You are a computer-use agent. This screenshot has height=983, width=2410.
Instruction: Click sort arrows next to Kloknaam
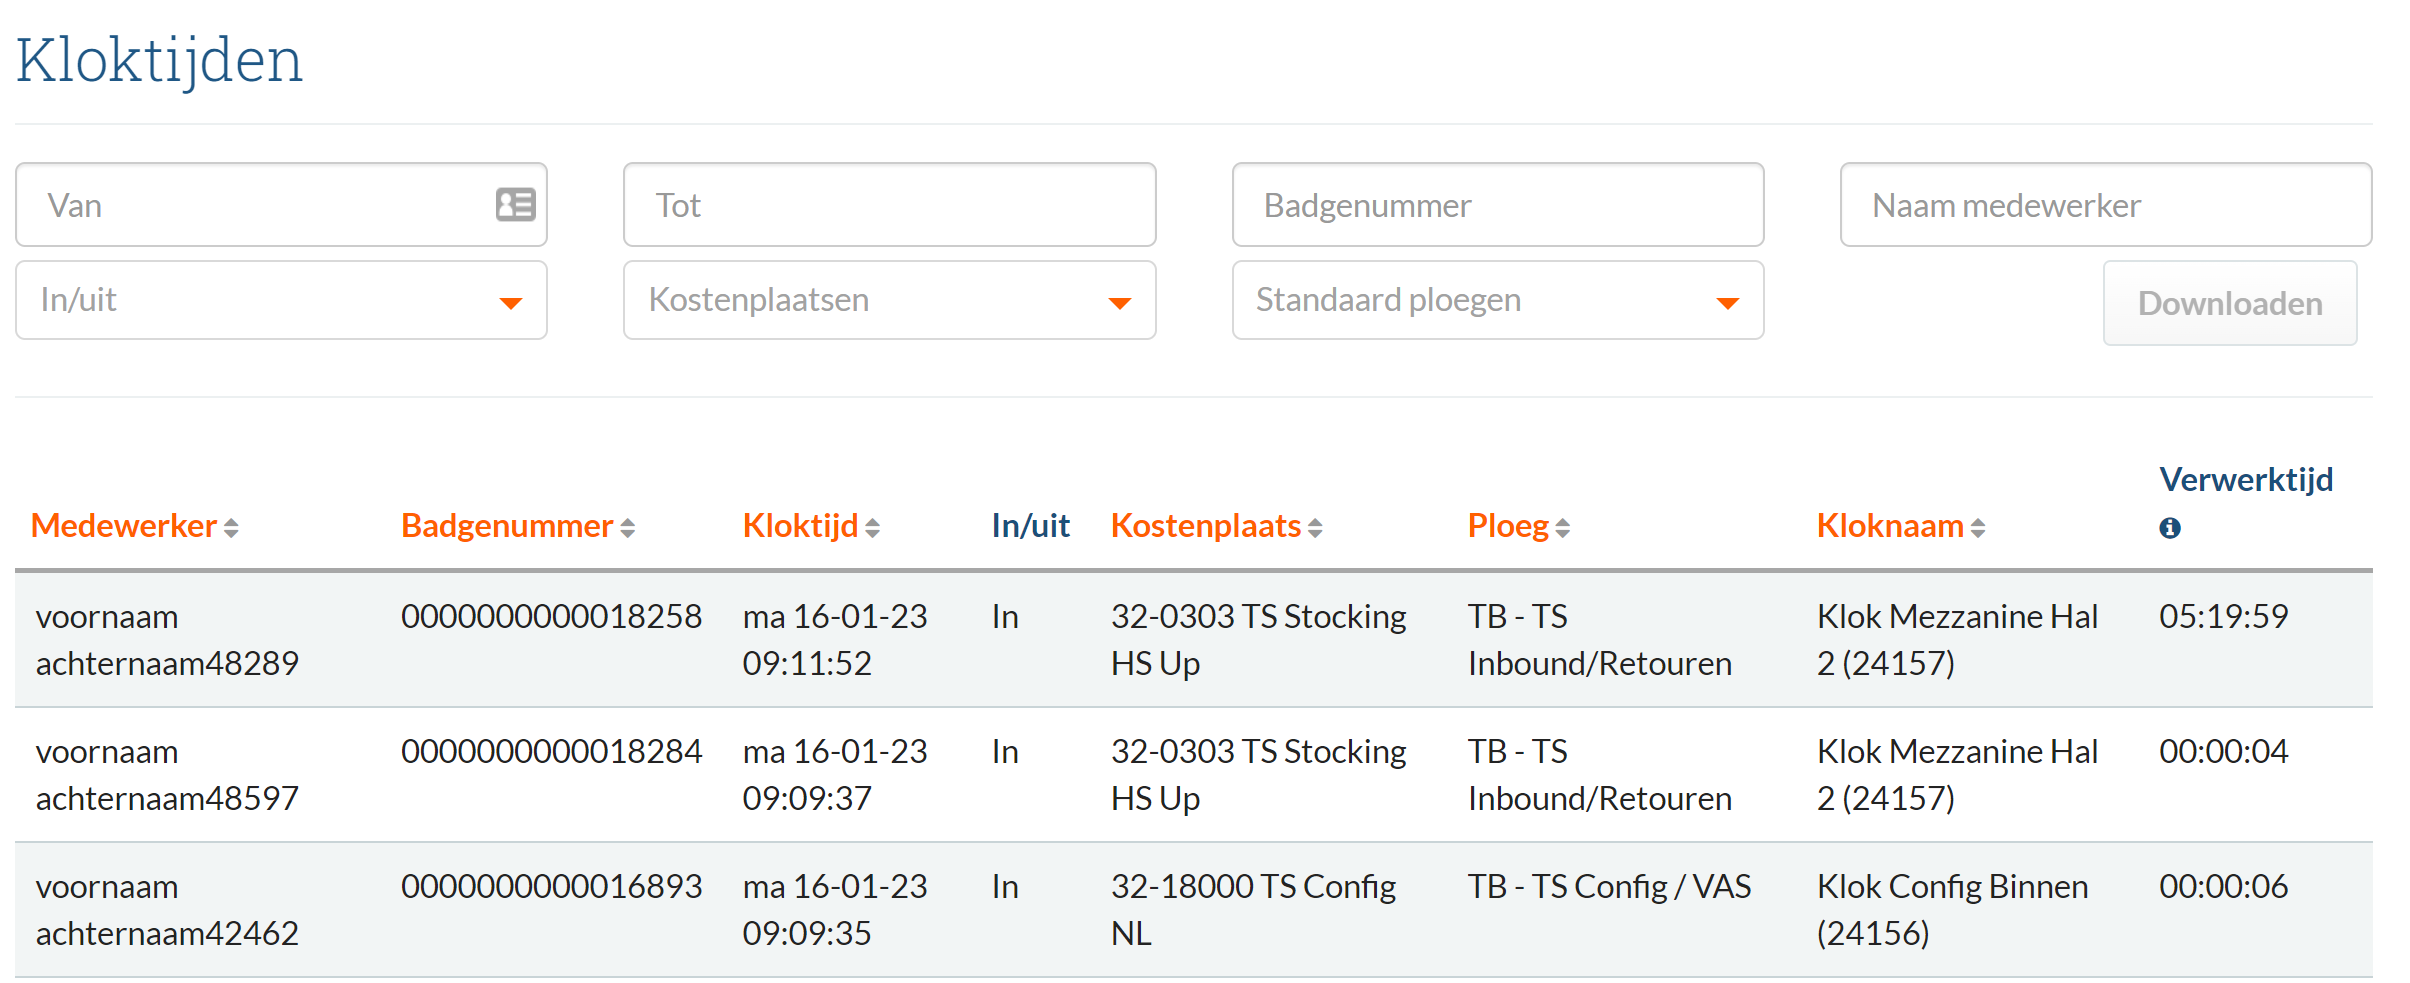(x=1977, y=528)
